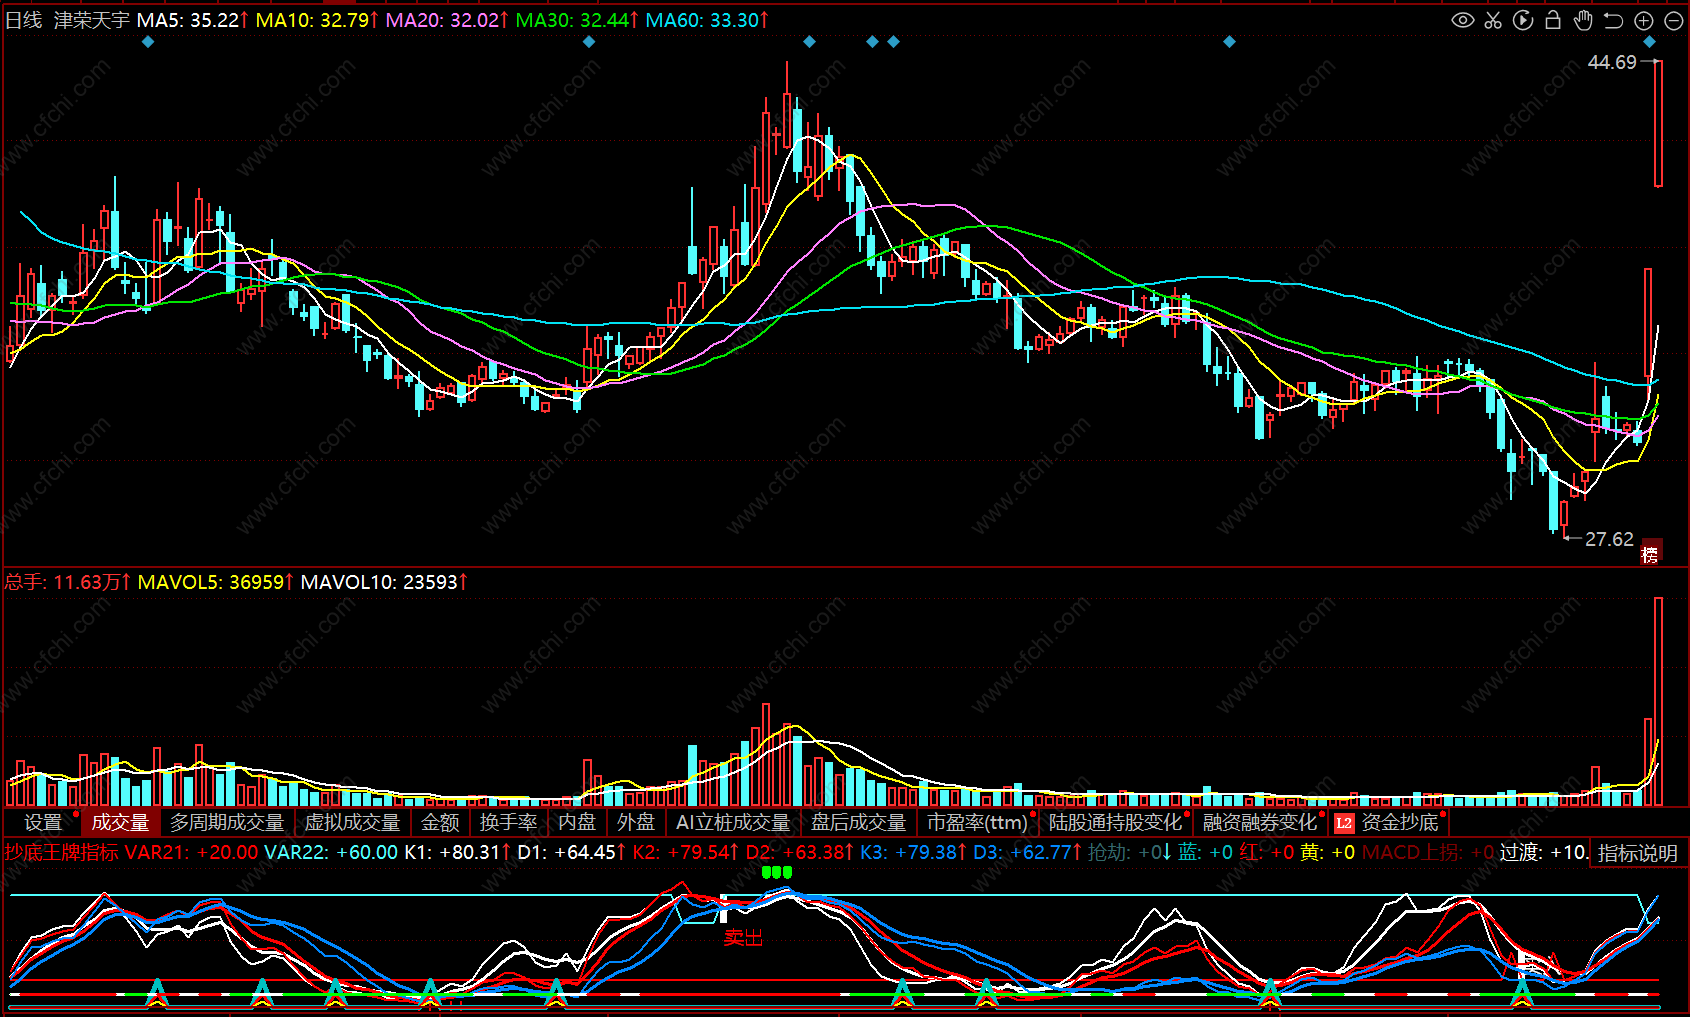
Task: Toggle the eye visibility icon
Action: (1462, 20)
